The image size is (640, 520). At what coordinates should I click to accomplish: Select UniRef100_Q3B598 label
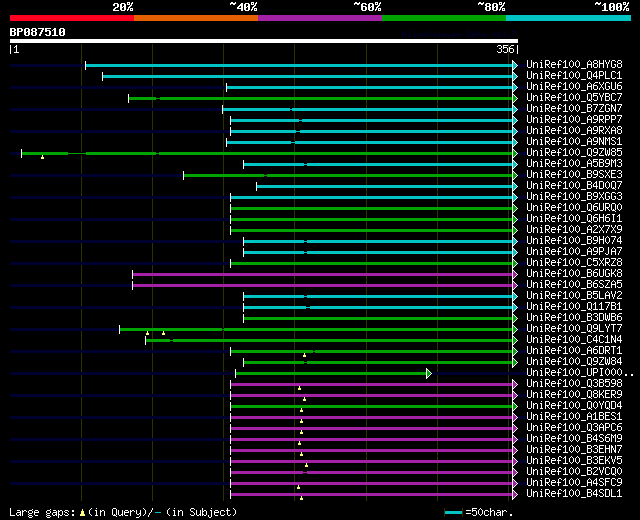pyautogui.click(x=574, y=384)
